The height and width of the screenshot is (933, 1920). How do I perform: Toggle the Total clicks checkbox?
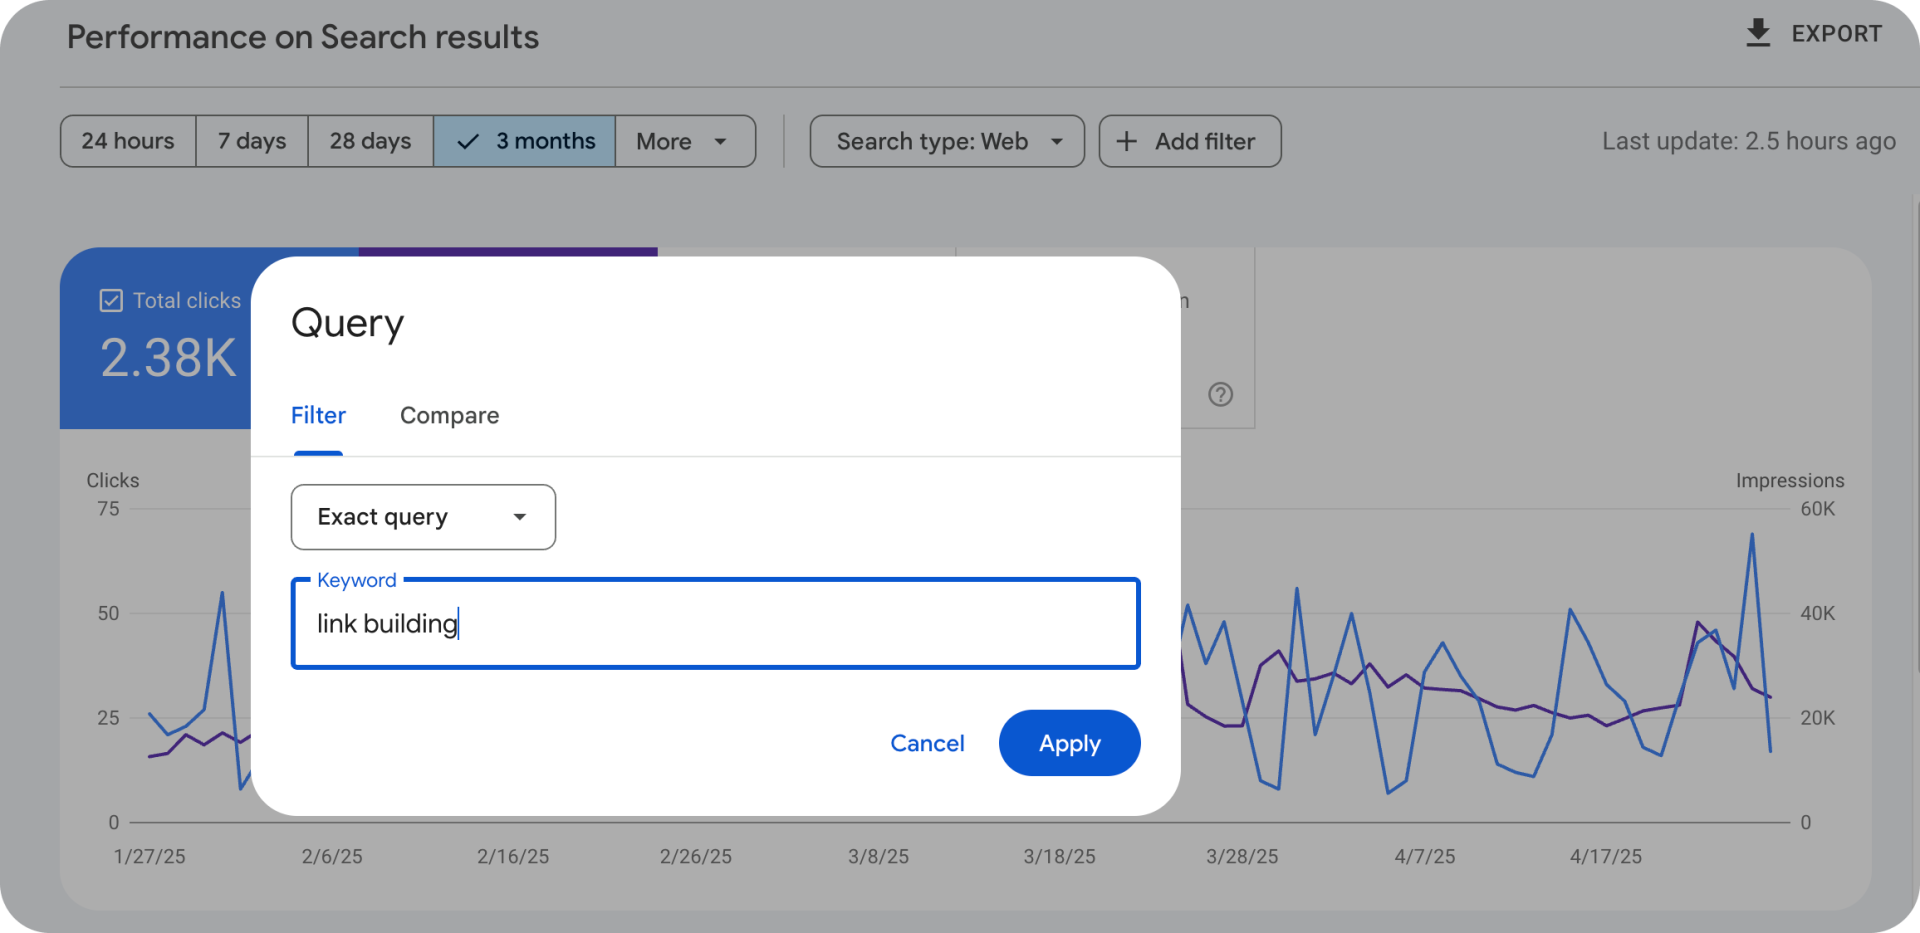click(x=111, y=300)
